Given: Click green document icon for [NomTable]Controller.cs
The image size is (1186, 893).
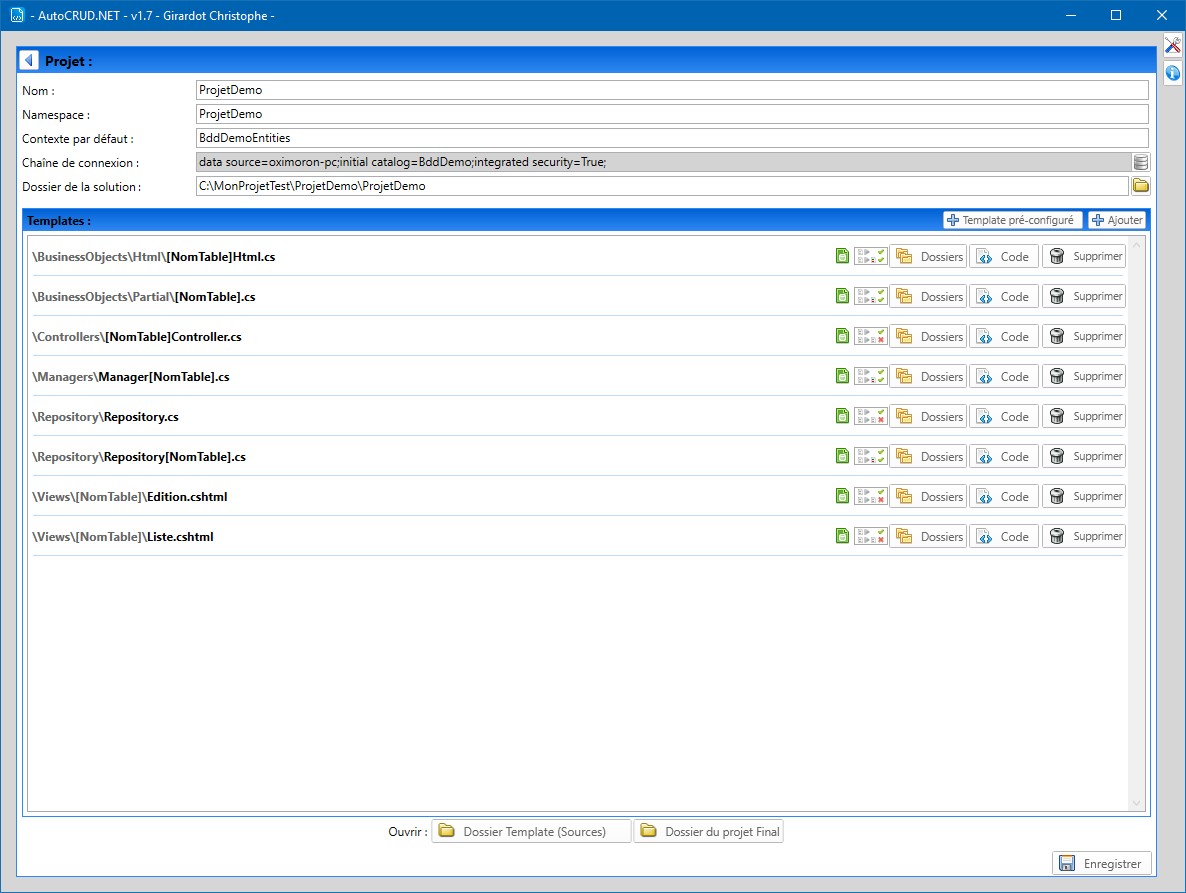Looking at the screenshot, I should (x=842, y=336).
